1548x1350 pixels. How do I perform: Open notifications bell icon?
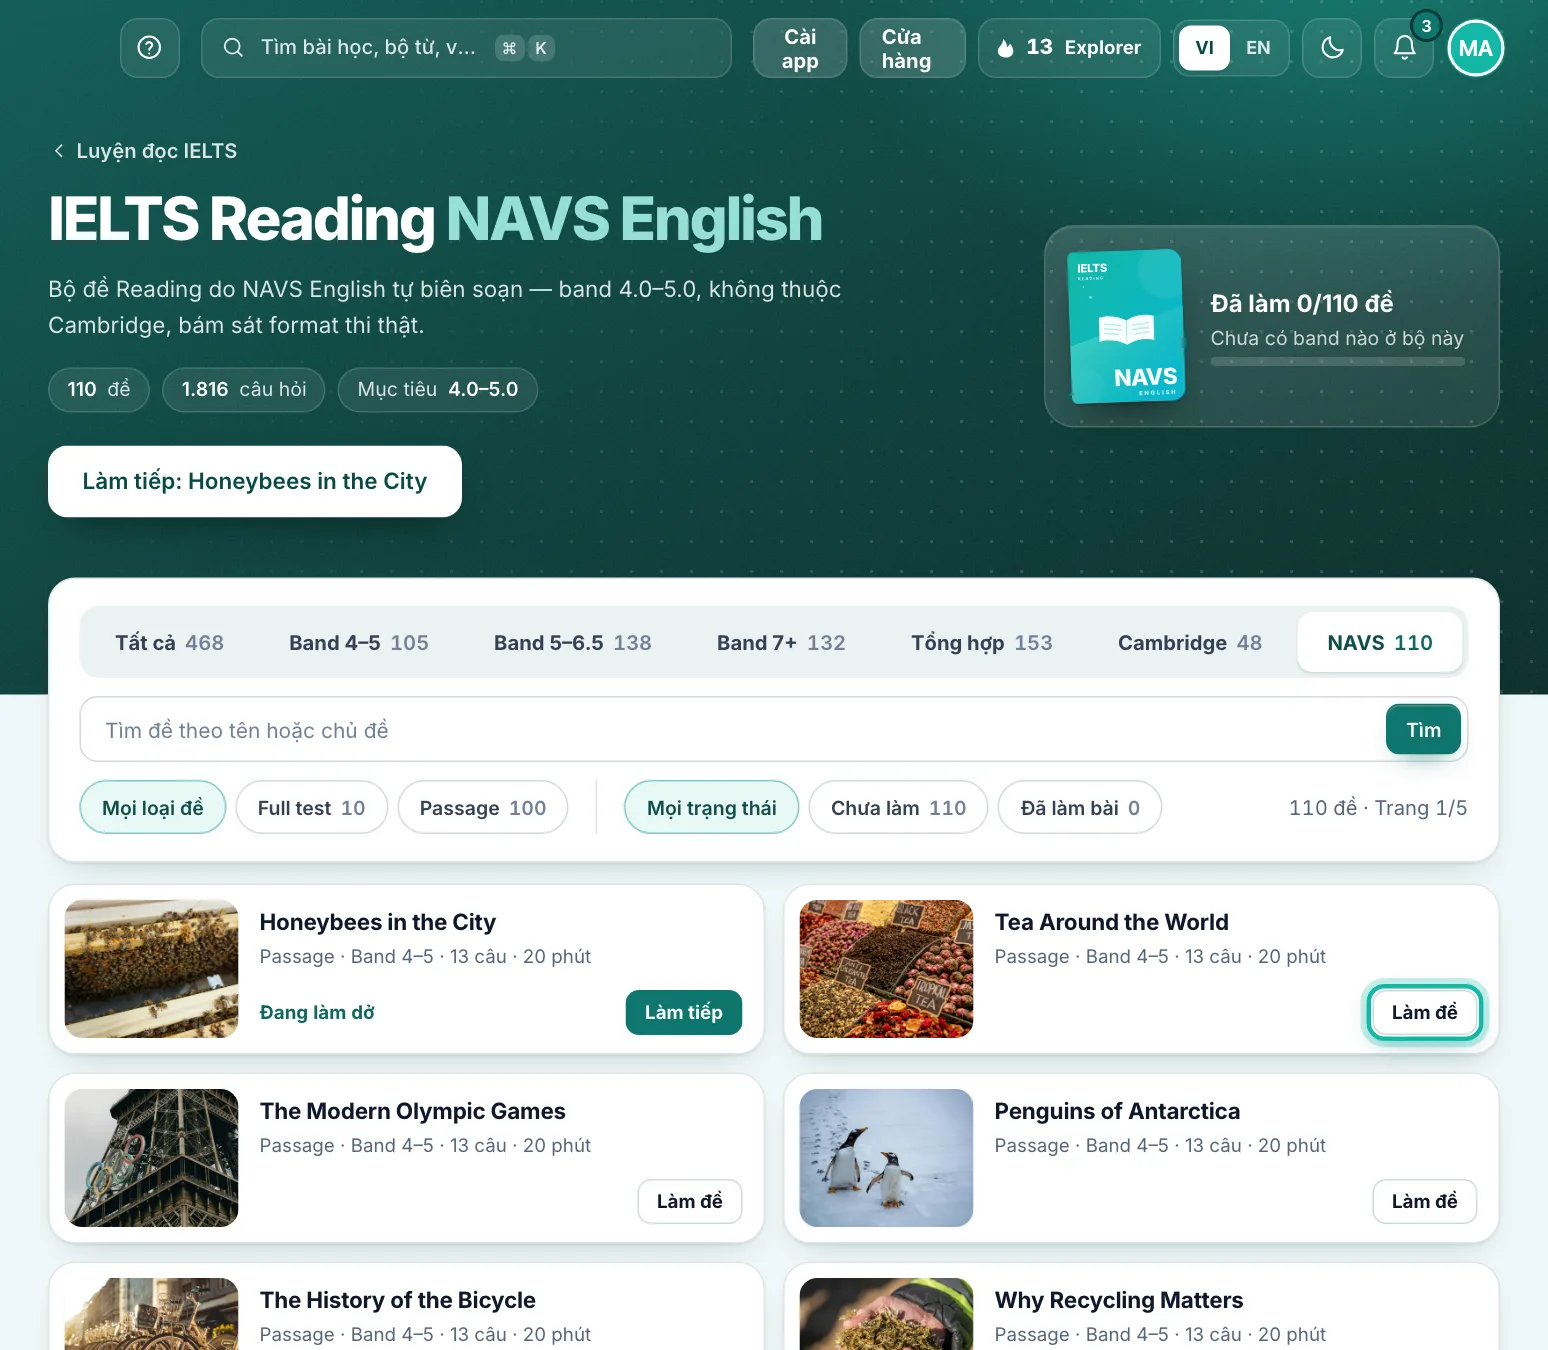click(x=1404, y=48)
